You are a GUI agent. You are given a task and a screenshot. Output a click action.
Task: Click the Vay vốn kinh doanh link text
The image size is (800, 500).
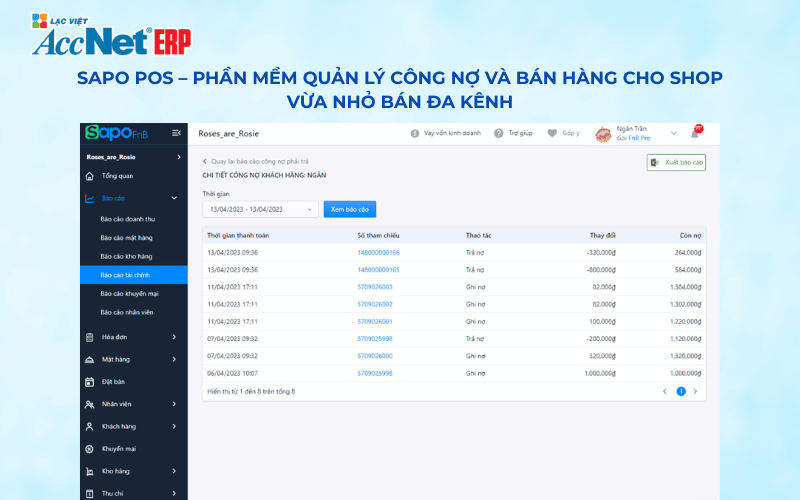pos(452,133)
